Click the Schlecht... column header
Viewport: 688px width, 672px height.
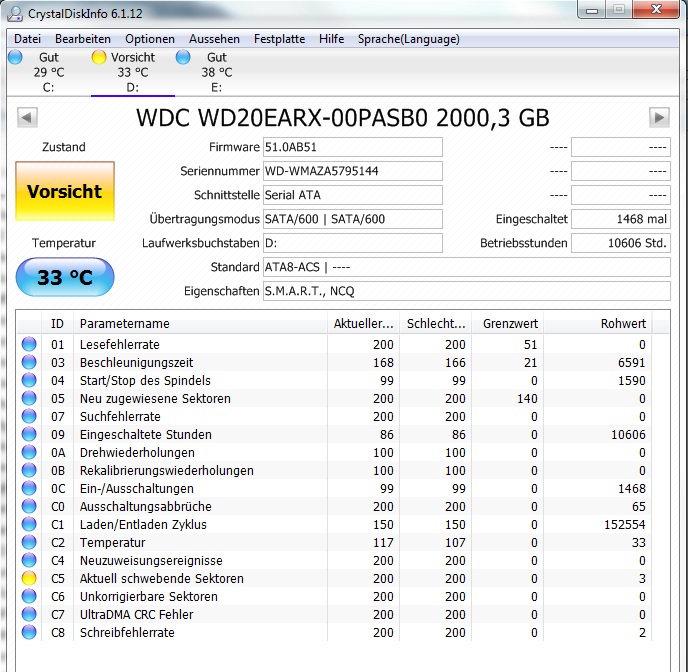tap(435, 324)
